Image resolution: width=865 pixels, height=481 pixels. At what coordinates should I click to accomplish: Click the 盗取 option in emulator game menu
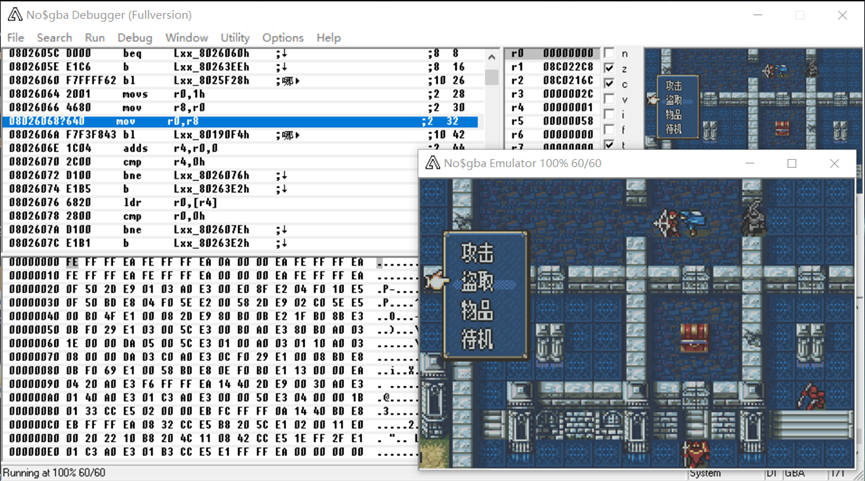click(477, 282)
